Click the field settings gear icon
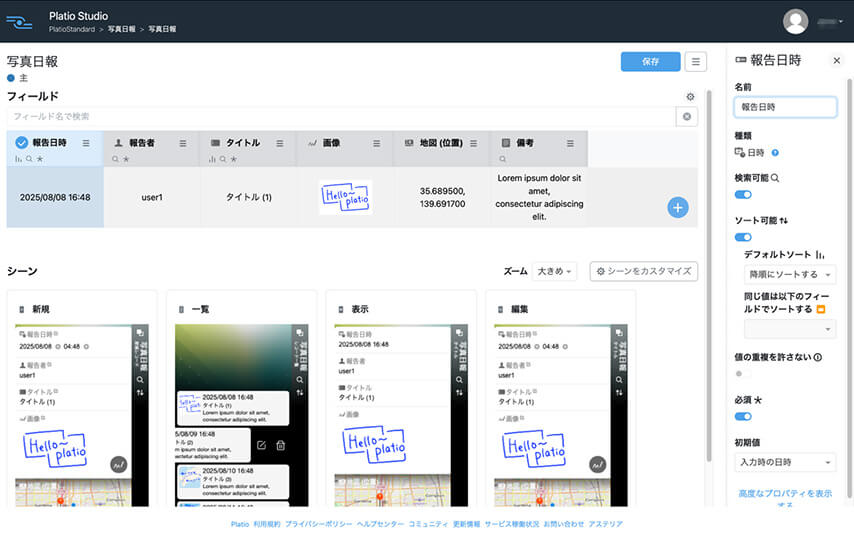The height and width of the screenshot is (534, 854). click(x=689, y=97)
